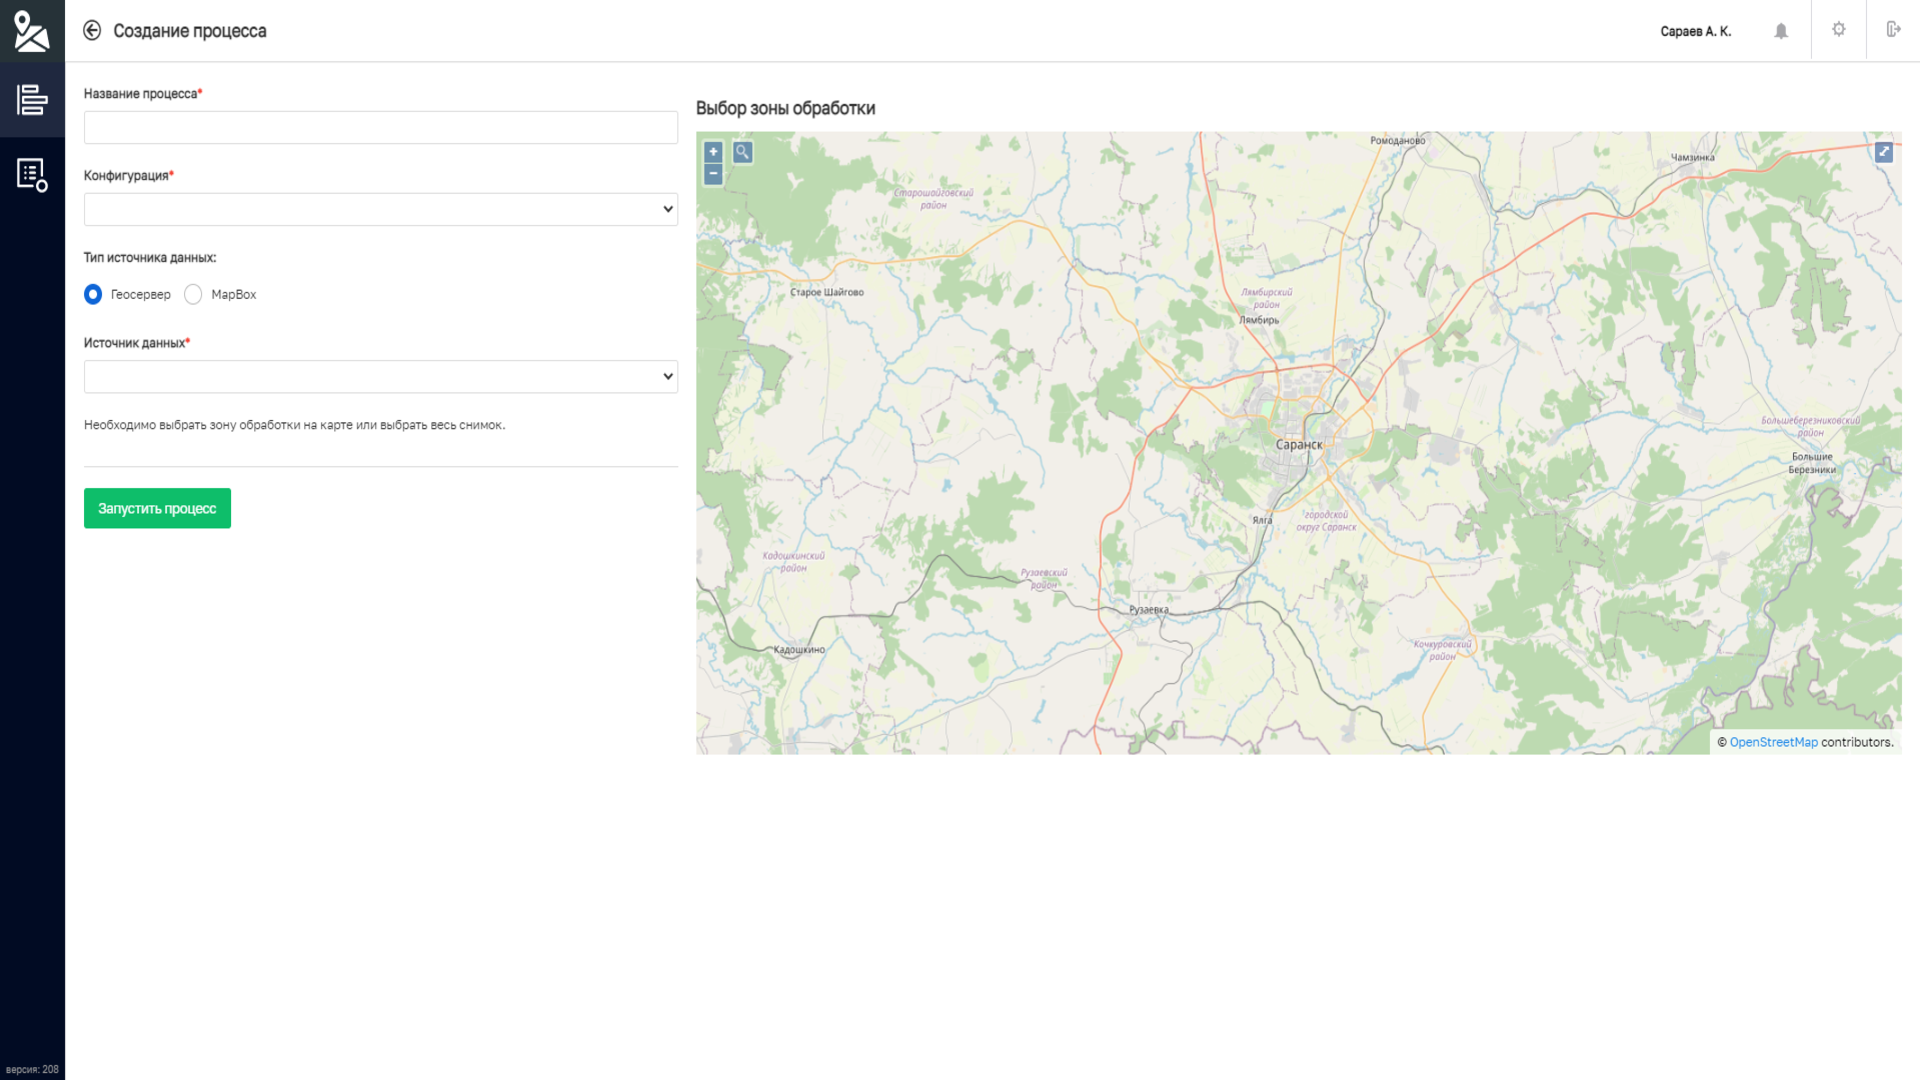This screenshot has height=1080, width=1920.
Task: Click Старое Шайгово label on map
Action: click(827, 292)
